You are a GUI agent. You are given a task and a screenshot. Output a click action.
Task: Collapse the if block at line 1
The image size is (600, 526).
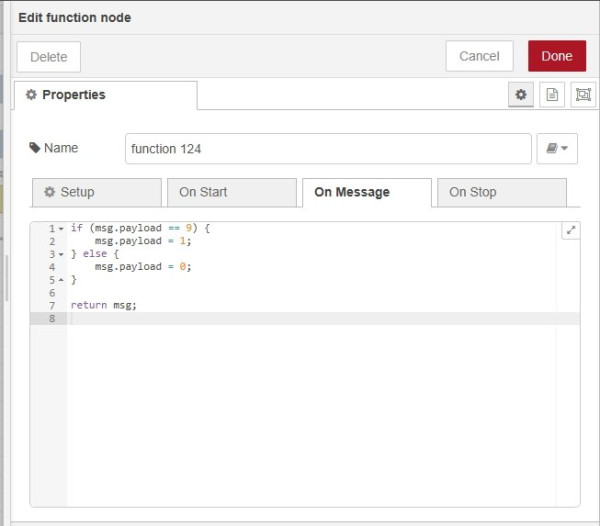click(61, 229)
